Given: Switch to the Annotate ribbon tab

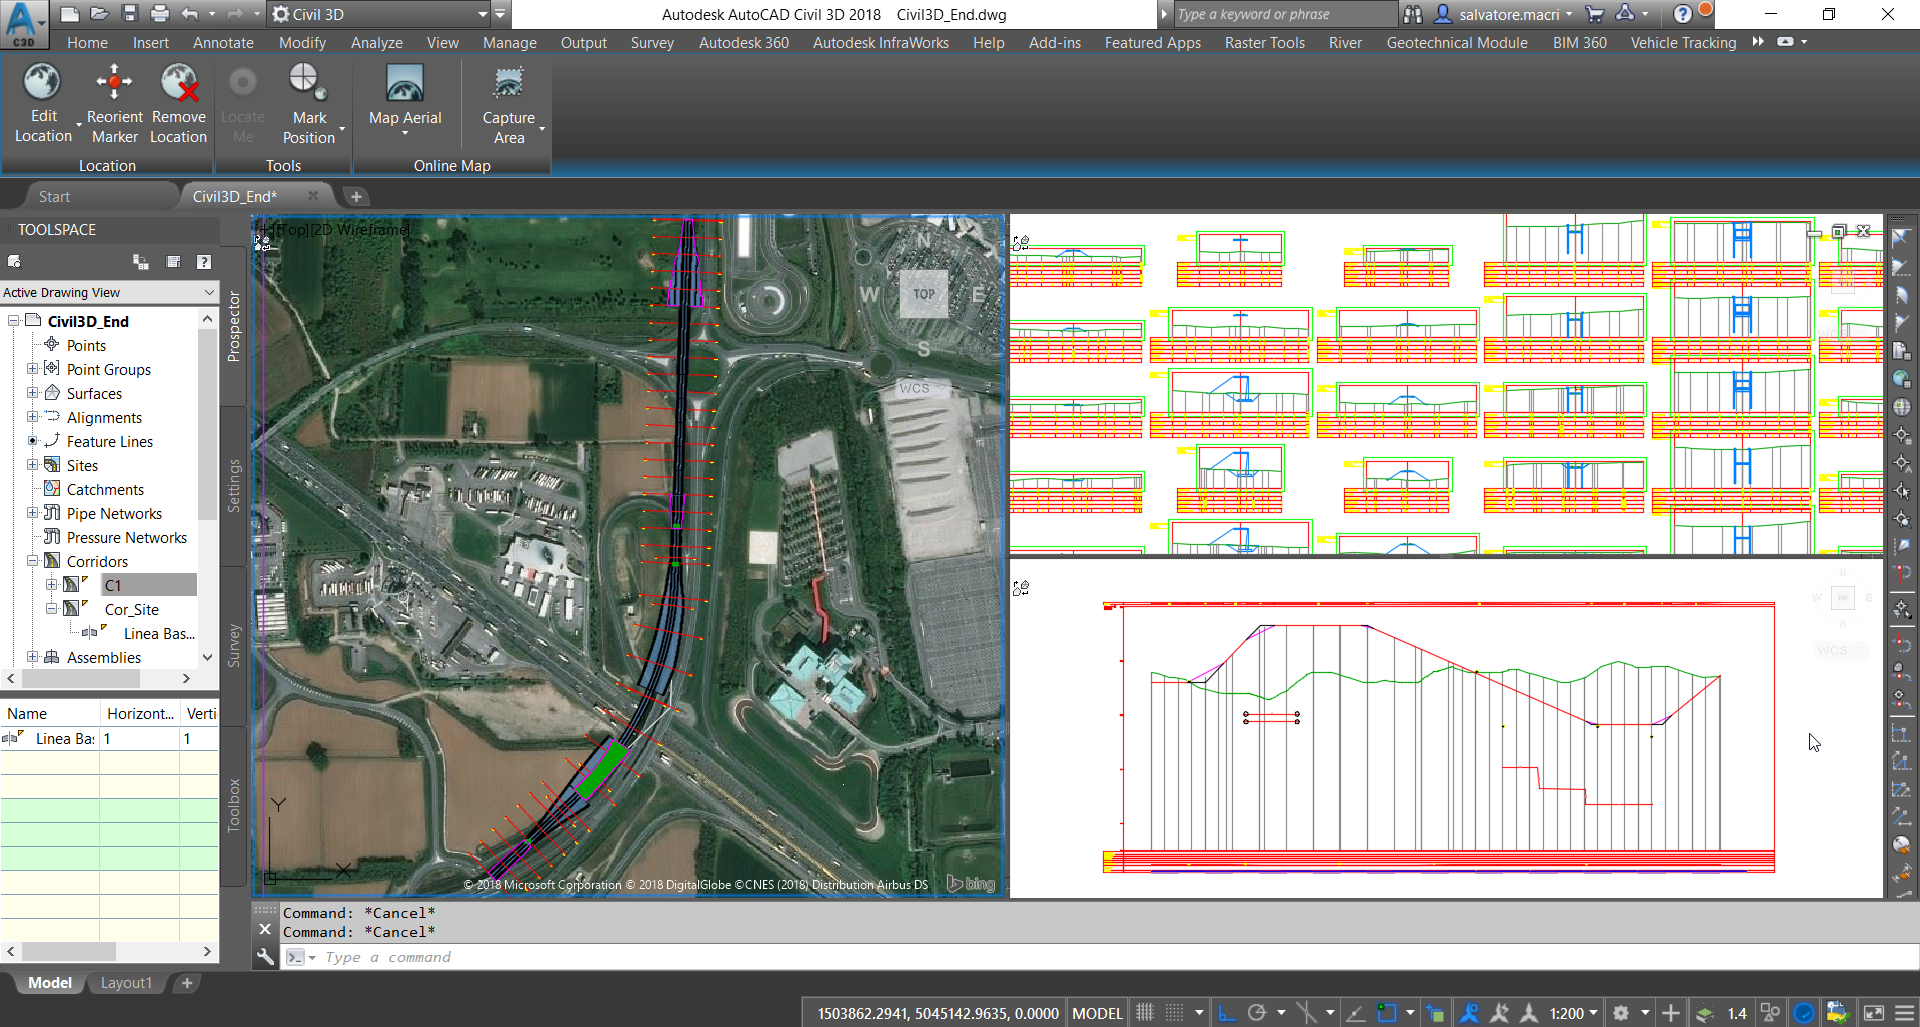Looking at the screenshot, I should pos(223,42).
